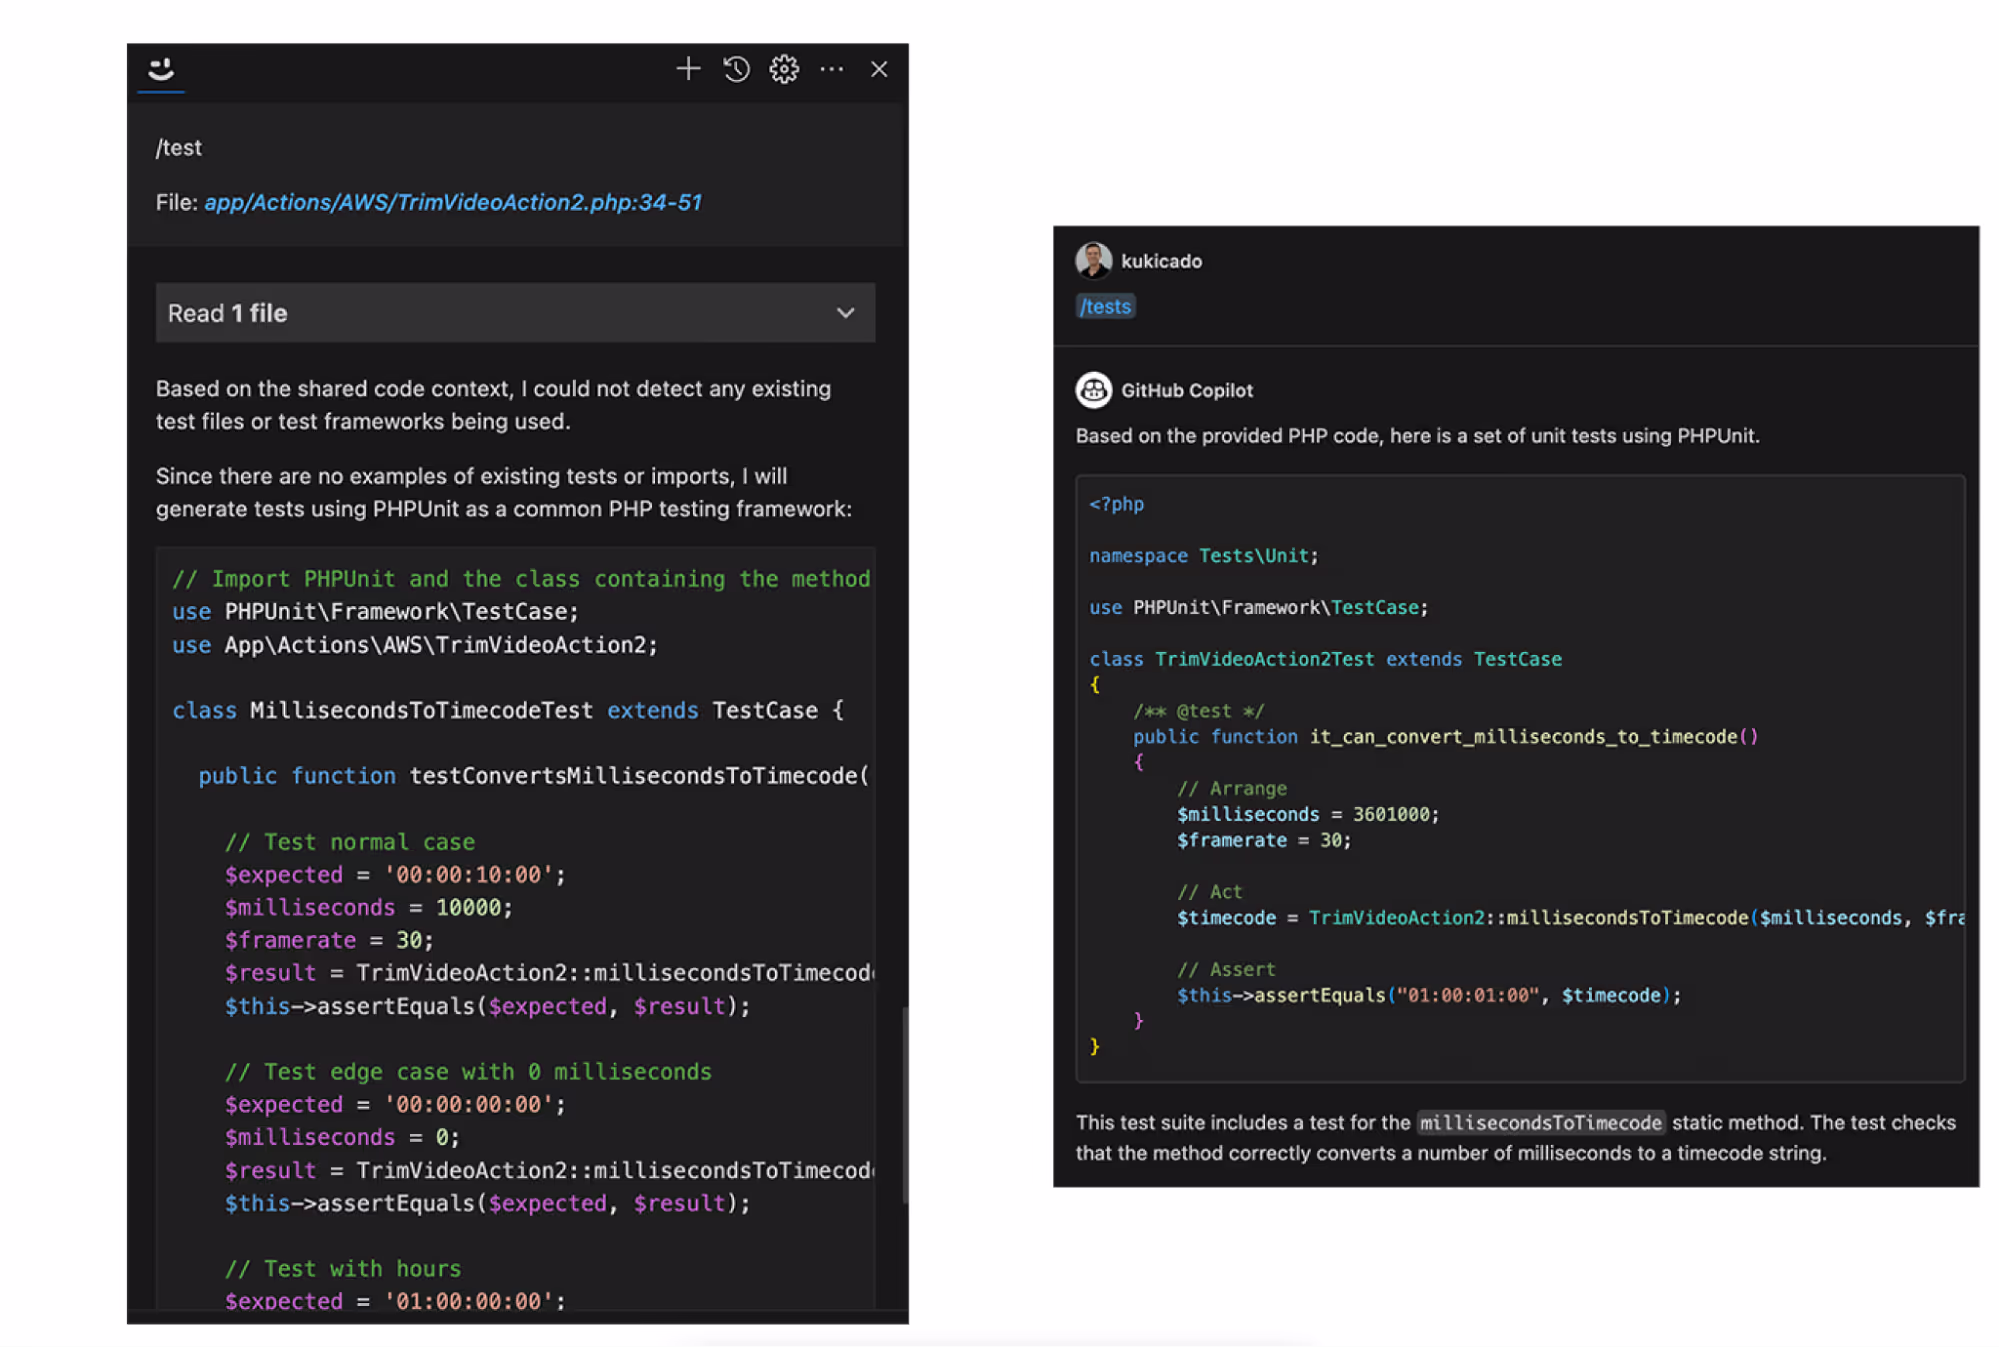Screen dimensions: 1999x1347
Task: Click '$expected = '00:00:10:00';' line
Action: pyautogui.click(x=395, y=875)
